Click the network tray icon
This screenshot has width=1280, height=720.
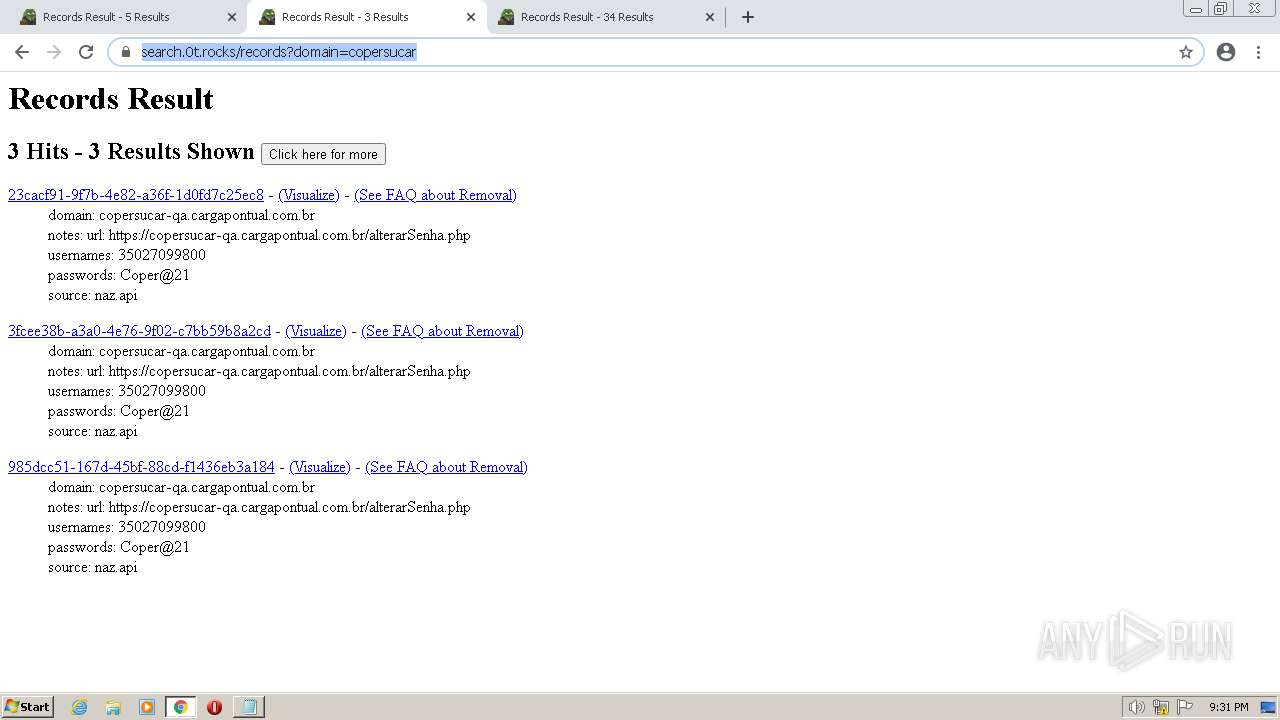pos(1161,707)
